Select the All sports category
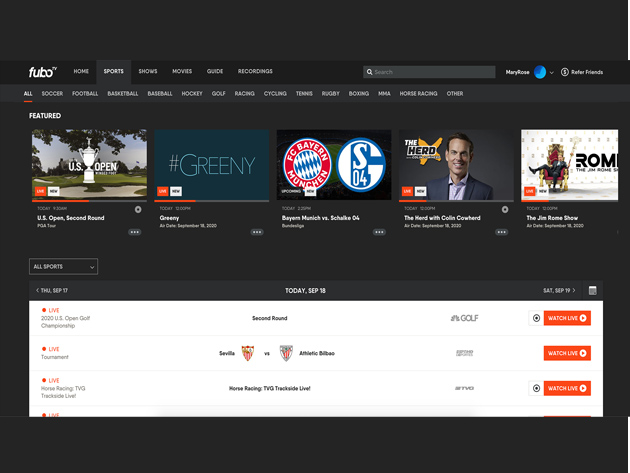This screenshot has height=473, width=630. pos(28,94)
